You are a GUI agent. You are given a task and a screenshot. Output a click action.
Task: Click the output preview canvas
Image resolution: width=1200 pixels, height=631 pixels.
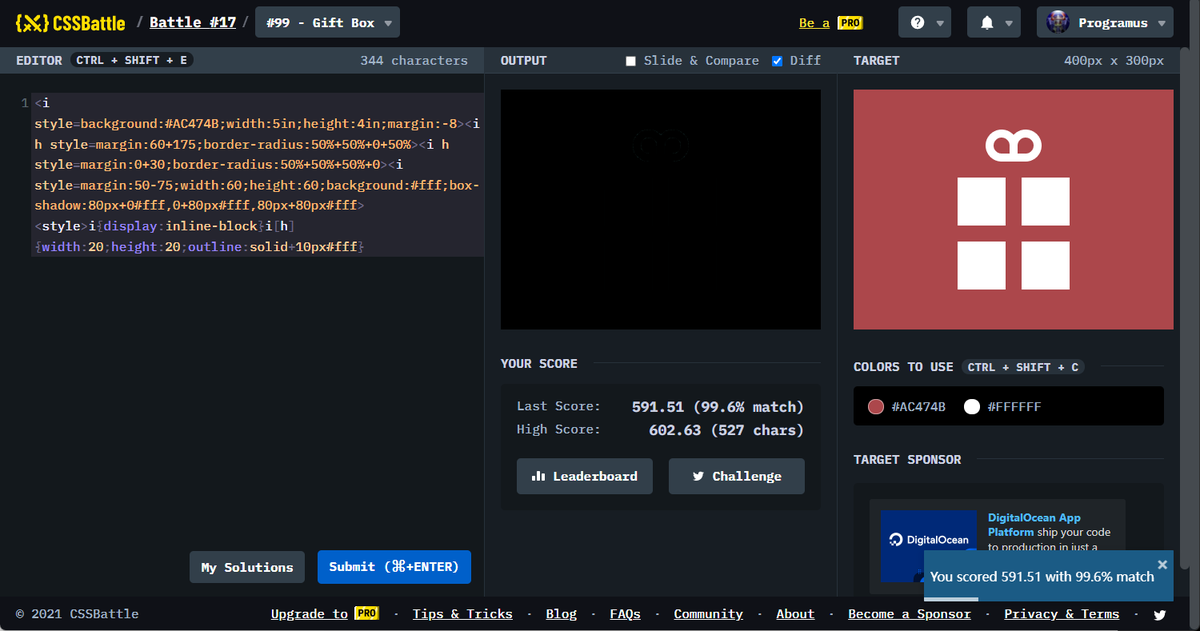pos(660,209)
